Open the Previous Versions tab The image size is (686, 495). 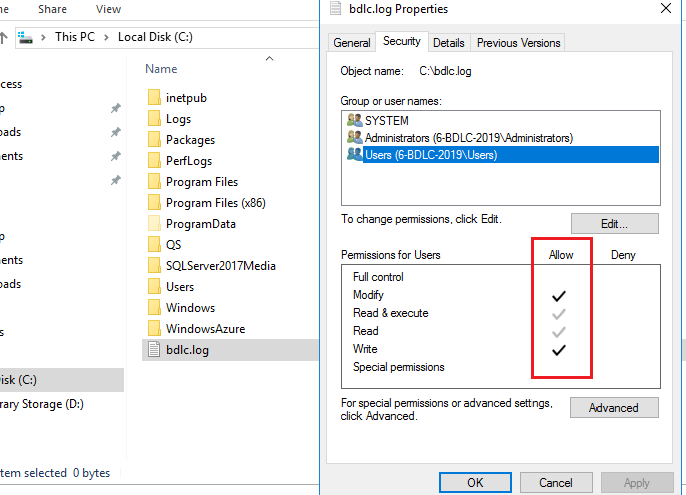tap(518, 43)
